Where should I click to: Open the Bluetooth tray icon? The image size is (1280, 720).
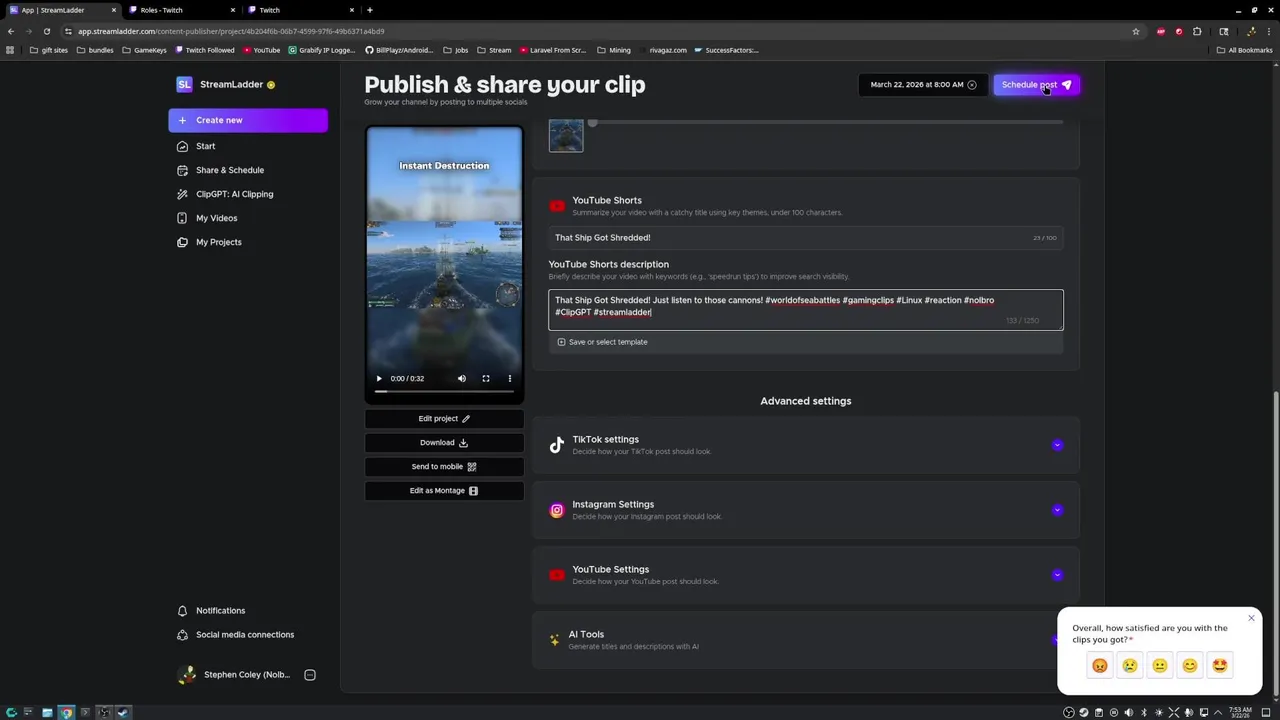click(x=1144, y=712)
